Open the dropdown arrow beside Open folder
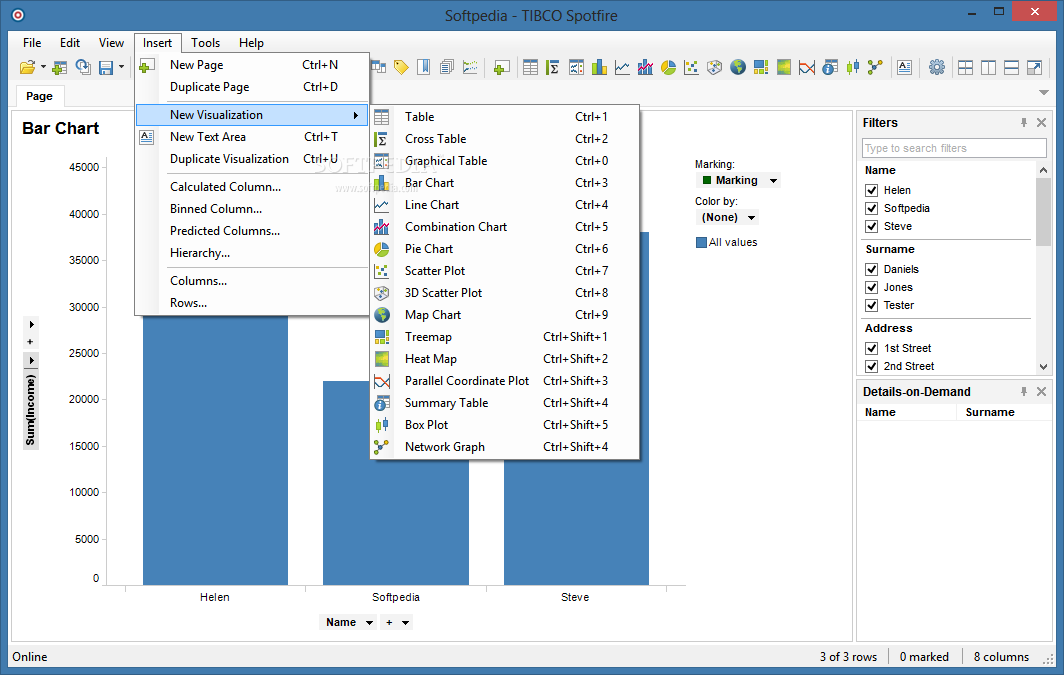Screen dimensions: 1064x675 click(43, 67)
